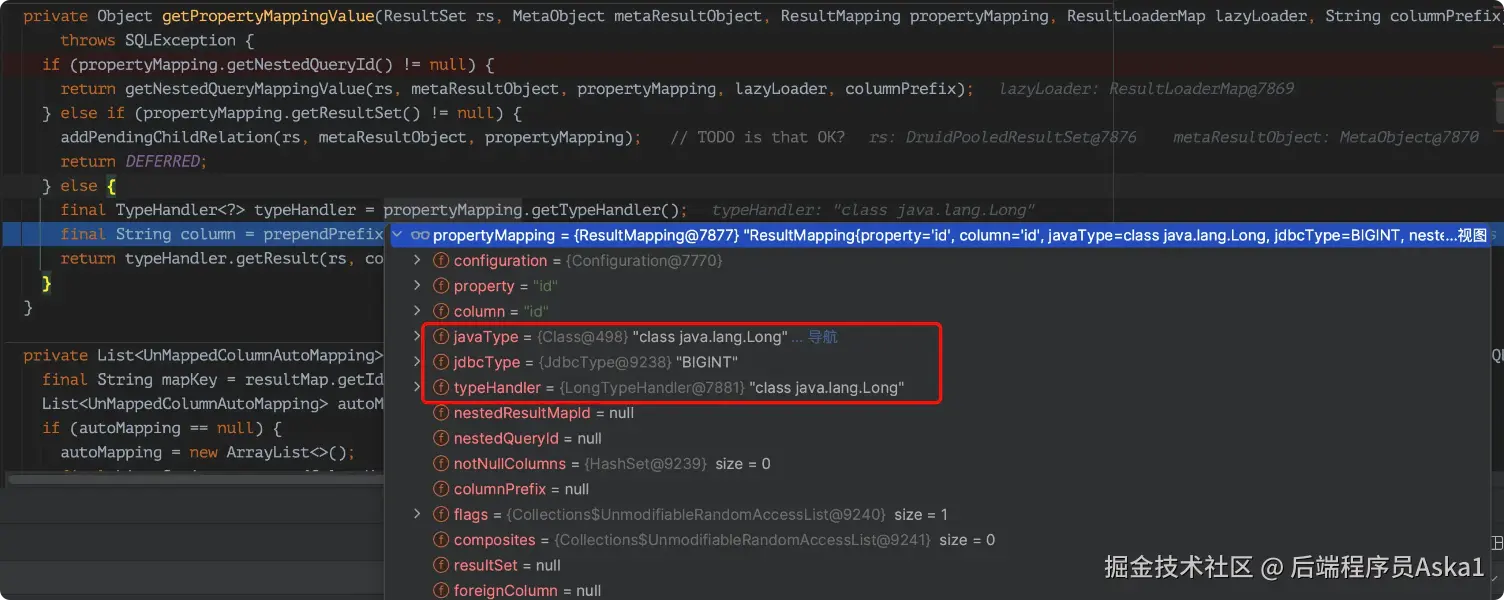Click the "BIGINT" jdbcType value

[x=708, y=362]
